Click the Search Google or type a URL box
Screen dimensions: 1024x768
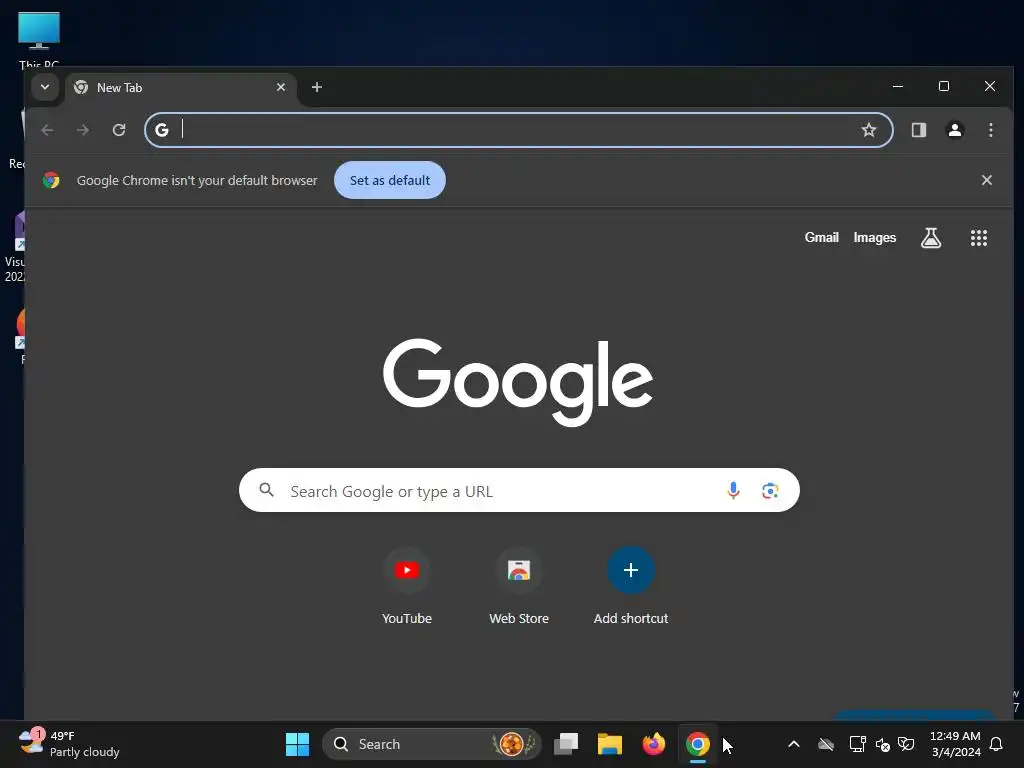519,490
